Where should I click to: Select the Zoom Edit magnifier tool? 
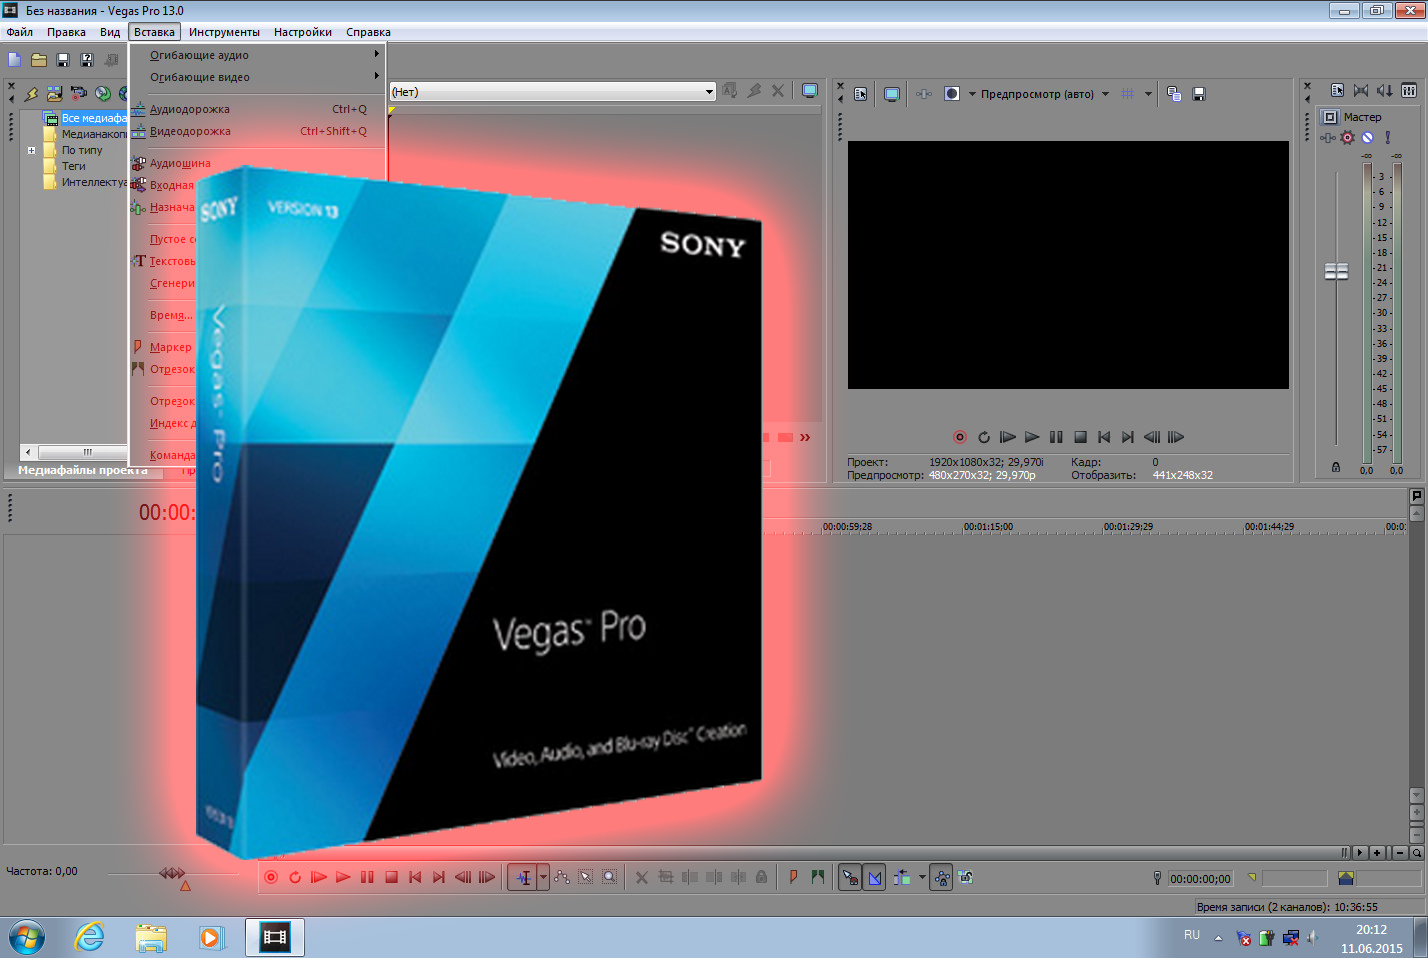(x=610, y=878)
